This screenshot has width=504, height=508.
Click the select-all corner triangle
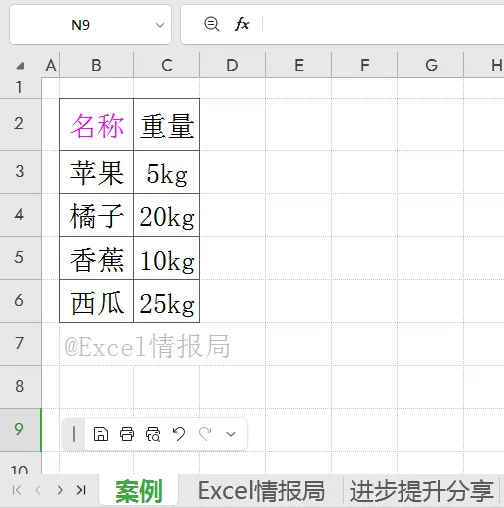(x=20, y=66)
